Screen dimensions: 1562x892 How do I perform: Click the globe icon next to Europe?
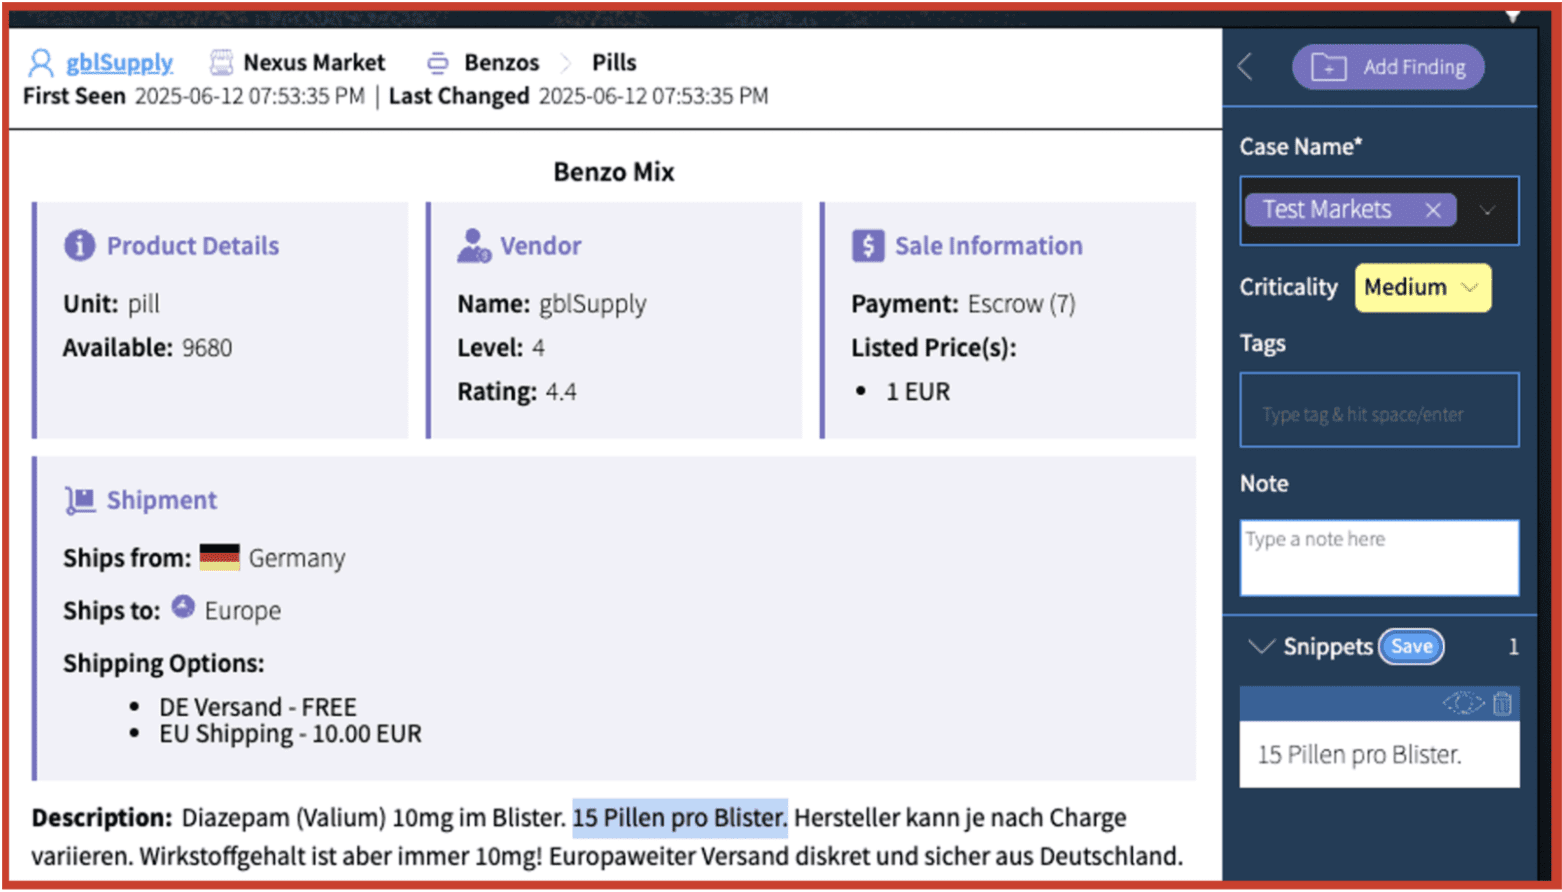pyautogui.click(x=183, y=607)
